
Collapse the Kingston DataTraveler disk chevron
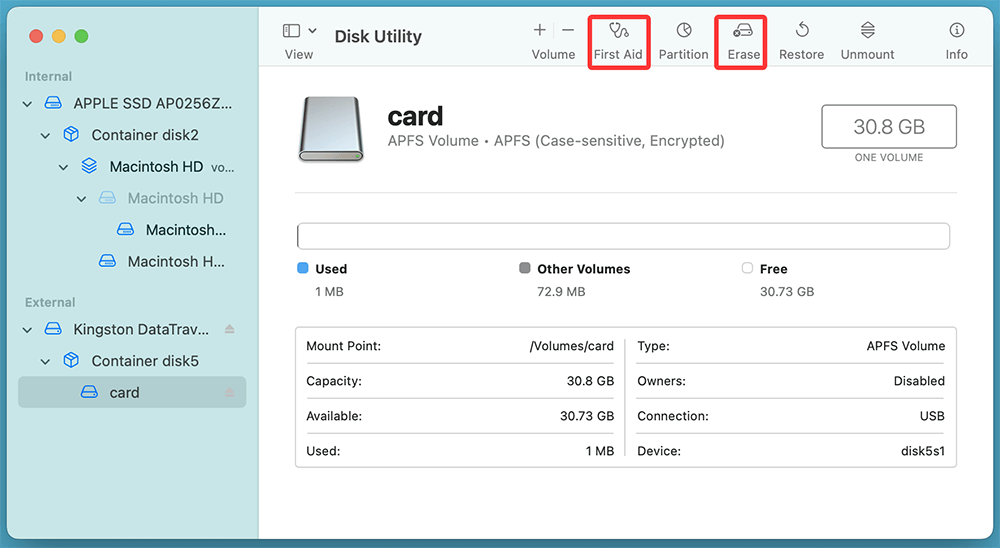27,330
